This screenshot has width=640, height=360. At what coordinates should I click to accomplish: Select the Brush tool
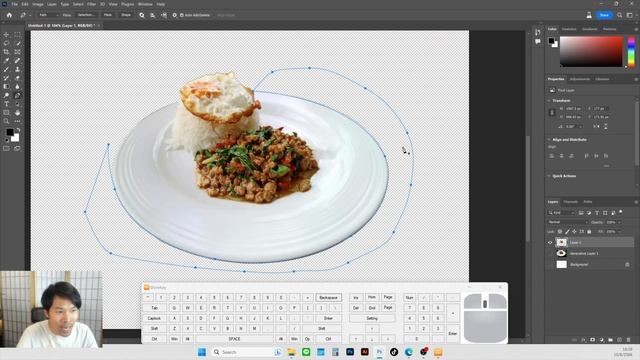(x=6, y=69)
